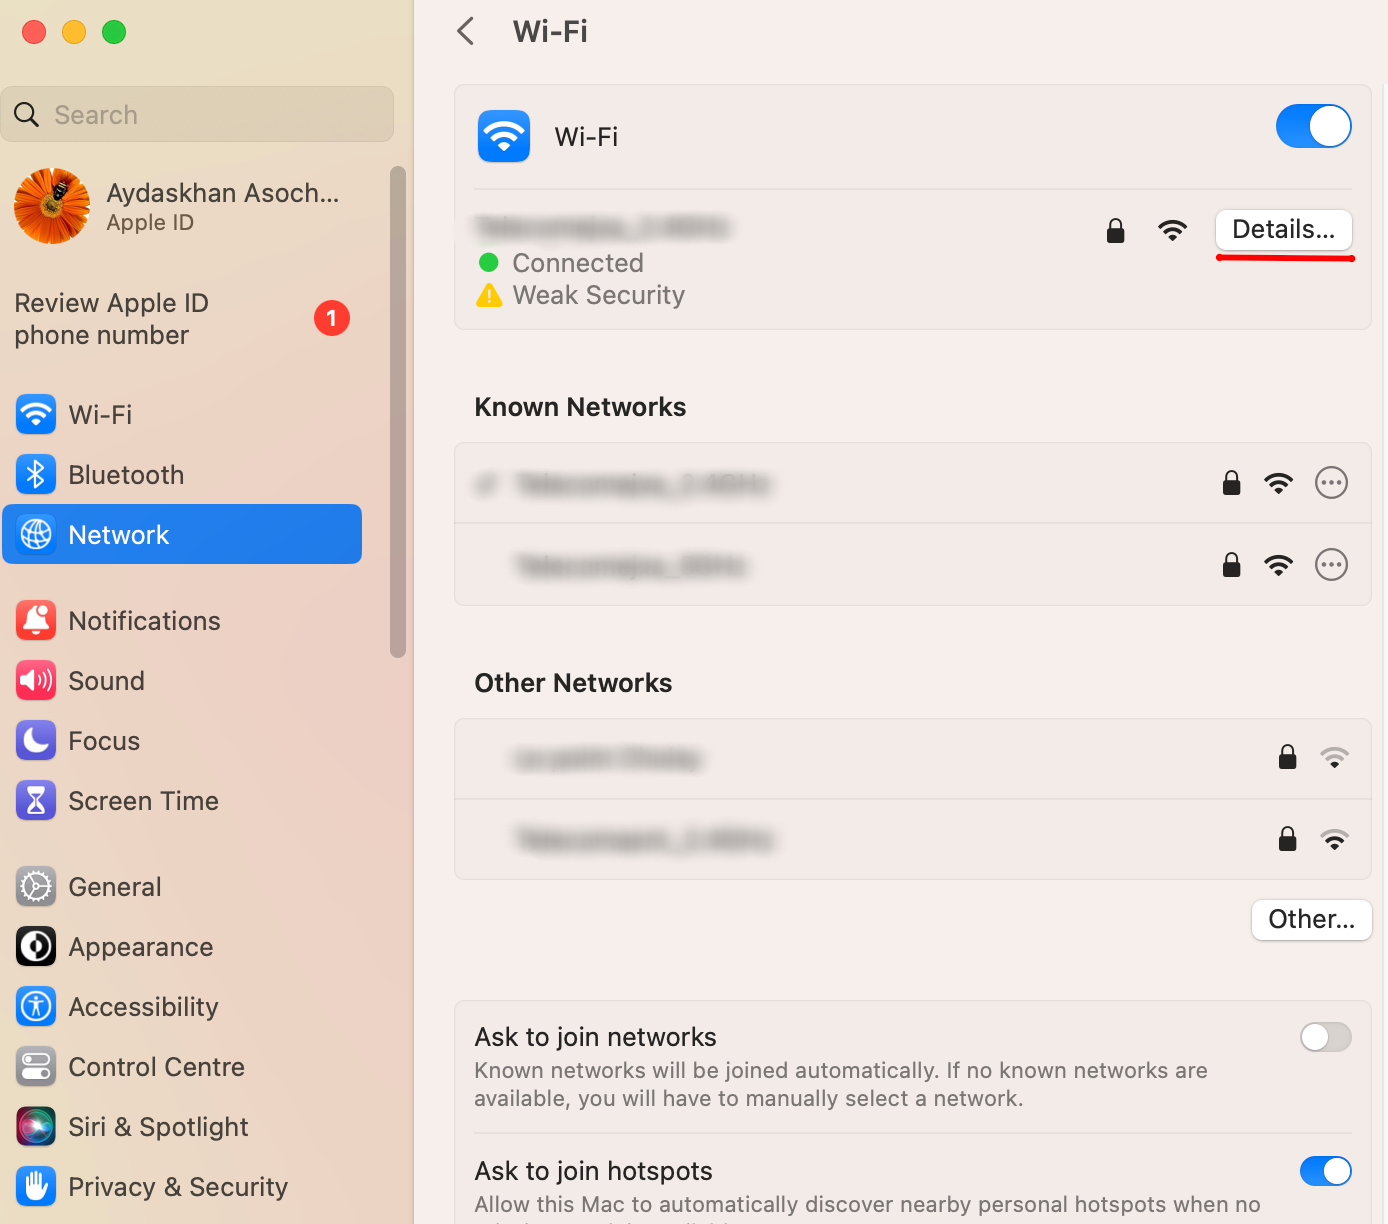Disable the Ask to join hotspots toggle

click(x=1325, y=1171)
